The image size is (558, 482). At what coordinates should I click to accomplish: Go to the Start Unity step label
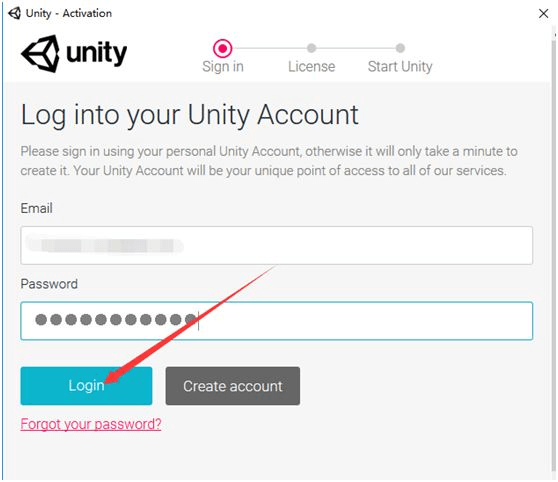(400, 67)
